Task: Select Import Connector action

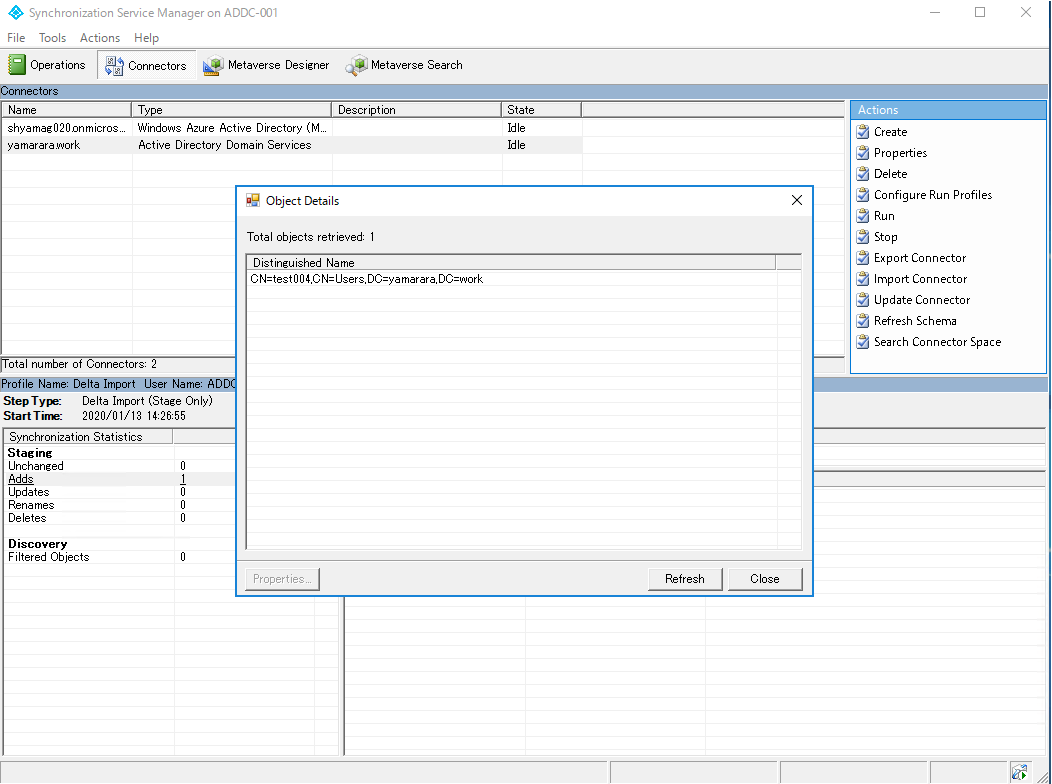Action: point(919,278)
